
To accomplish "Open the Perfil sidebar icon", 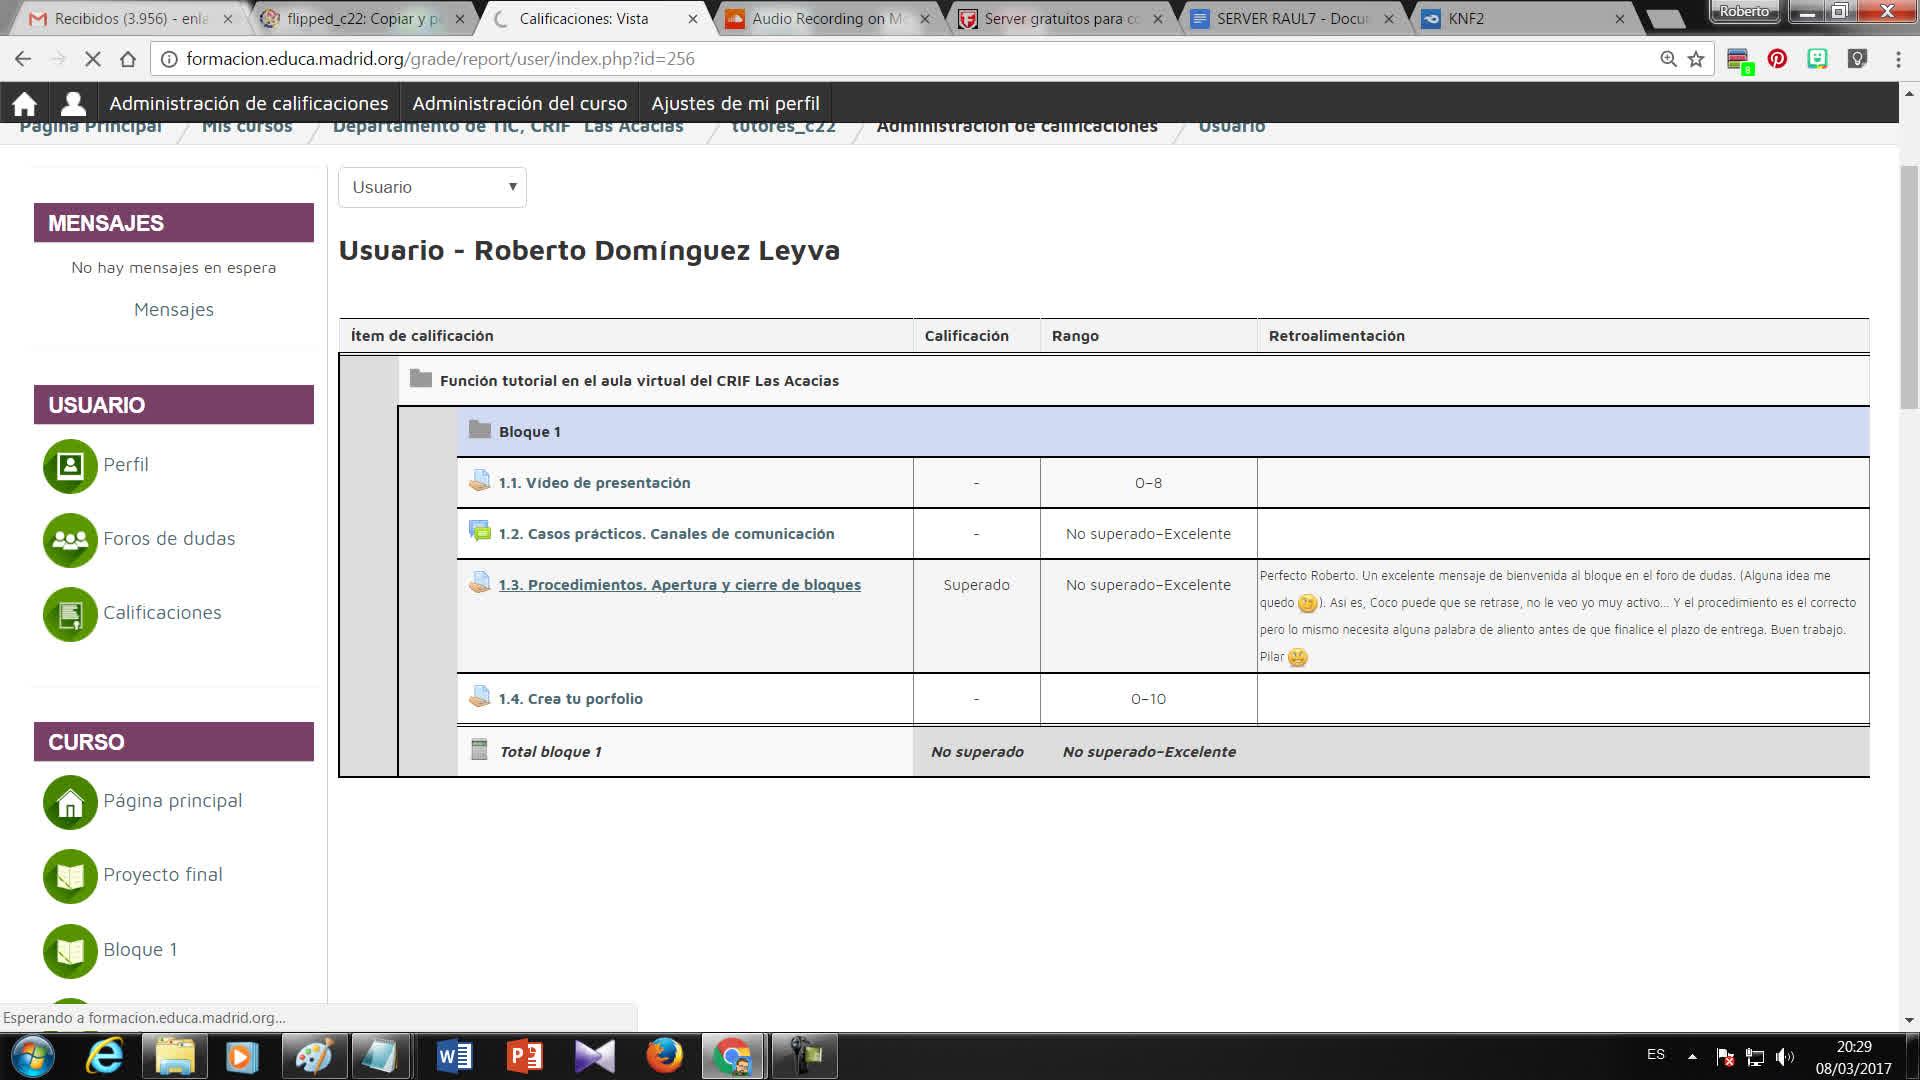I will [70, 466].
